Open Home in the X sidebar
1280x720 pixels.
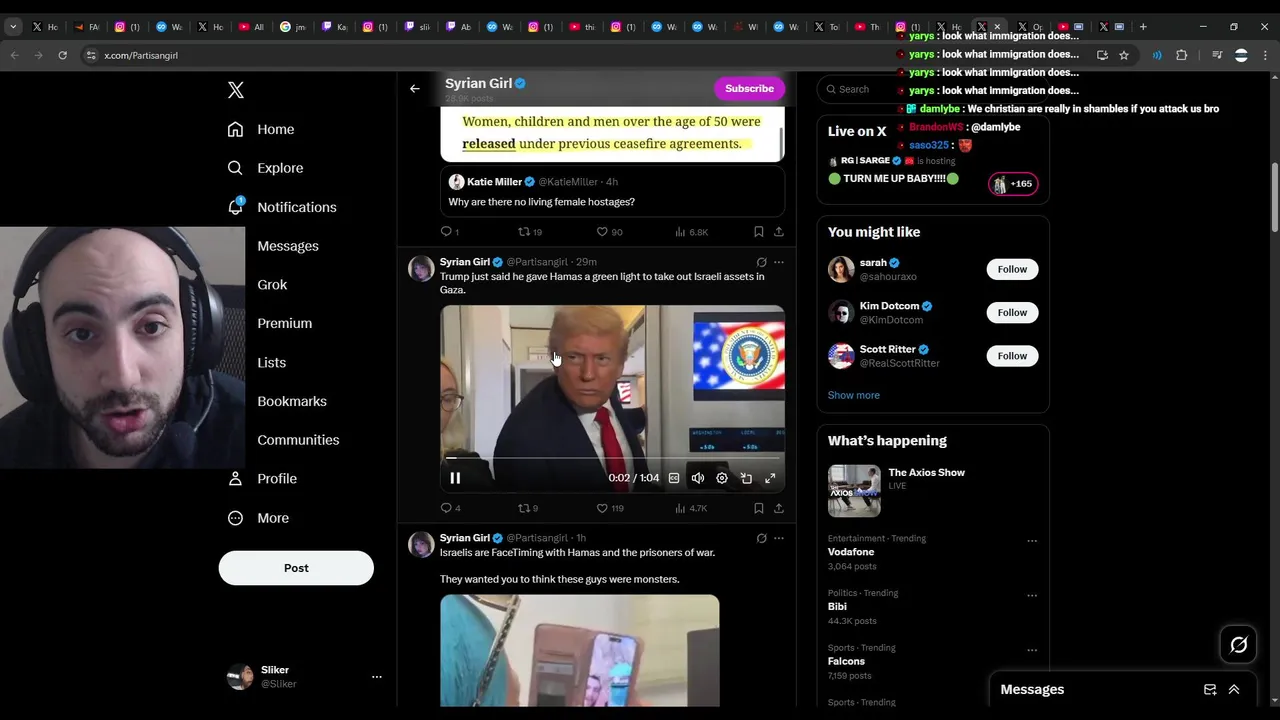tap(261, 129)
